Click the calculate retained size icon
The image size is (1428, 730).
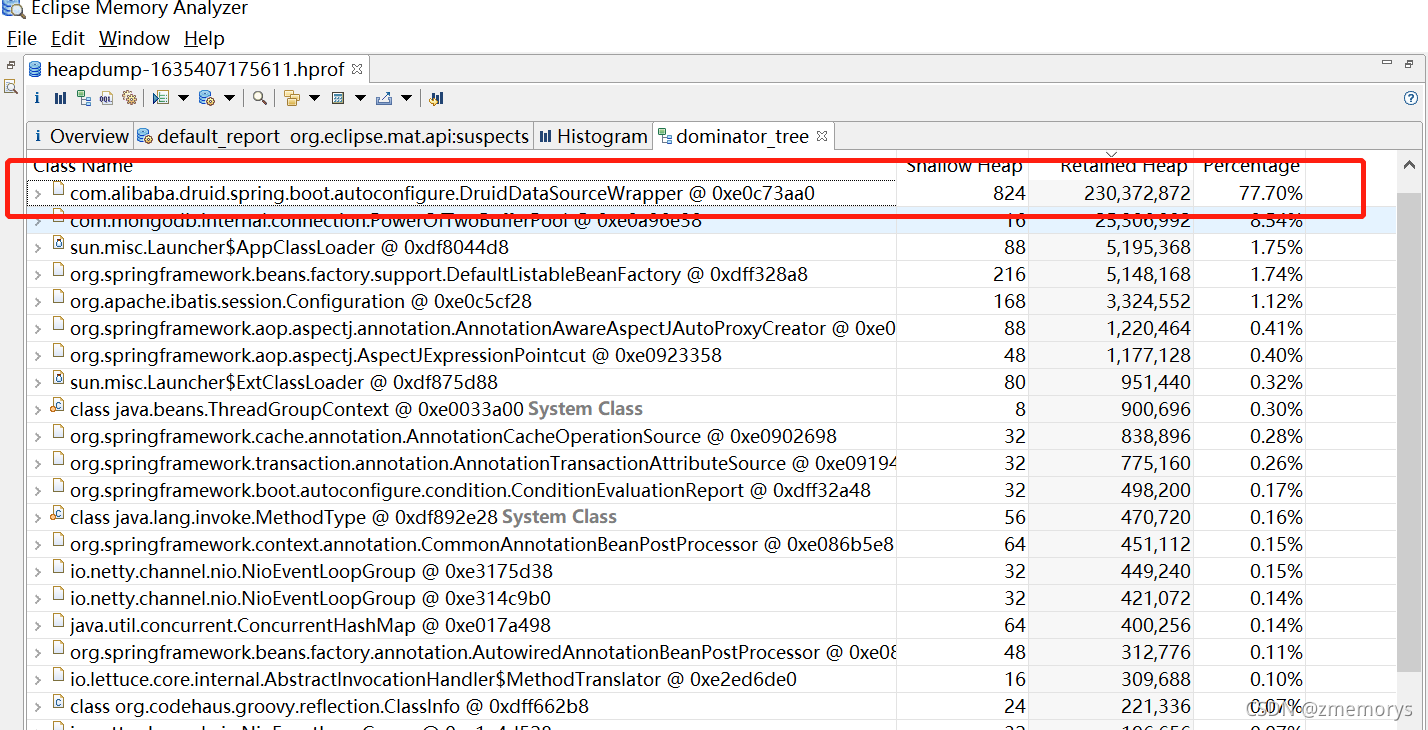click(338, 98)
